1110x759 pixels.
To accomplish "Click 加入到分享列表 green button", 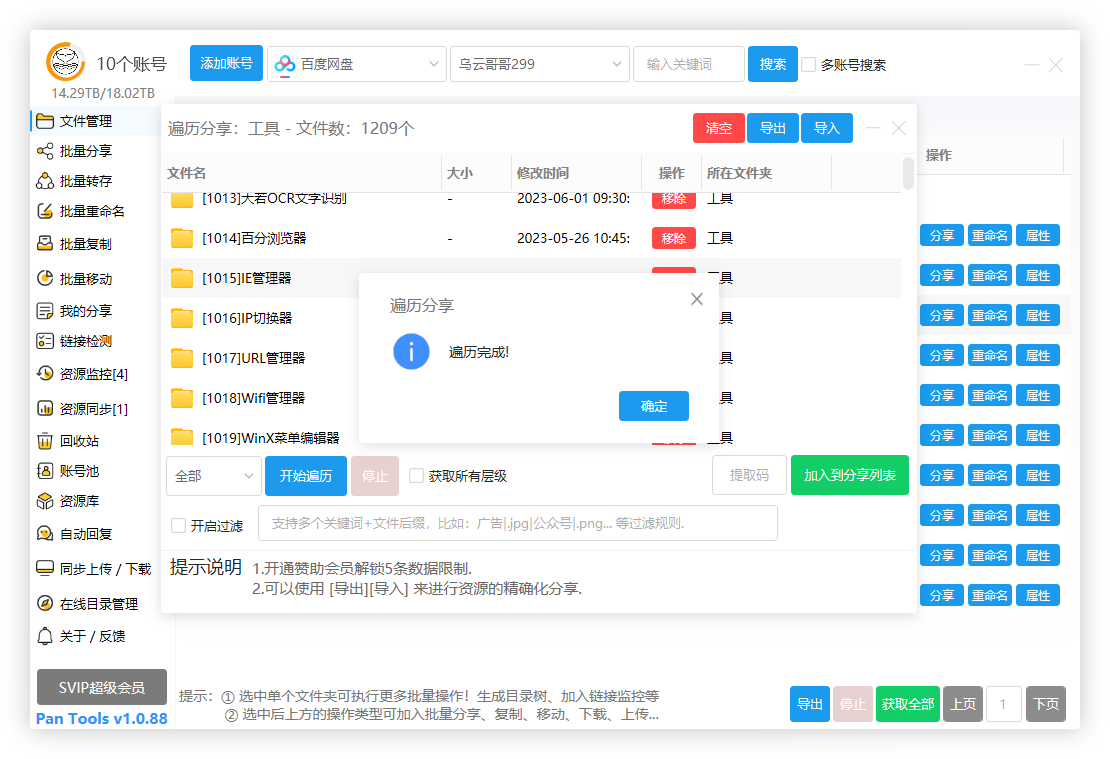I will click(849, 475).
